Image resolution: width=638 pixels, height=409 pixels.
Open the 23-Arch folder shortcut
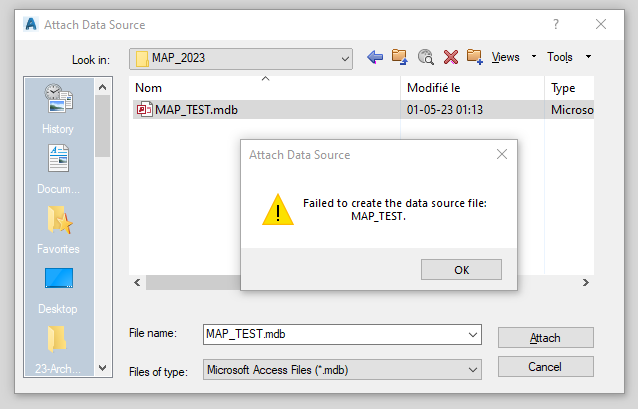(58, 350)
